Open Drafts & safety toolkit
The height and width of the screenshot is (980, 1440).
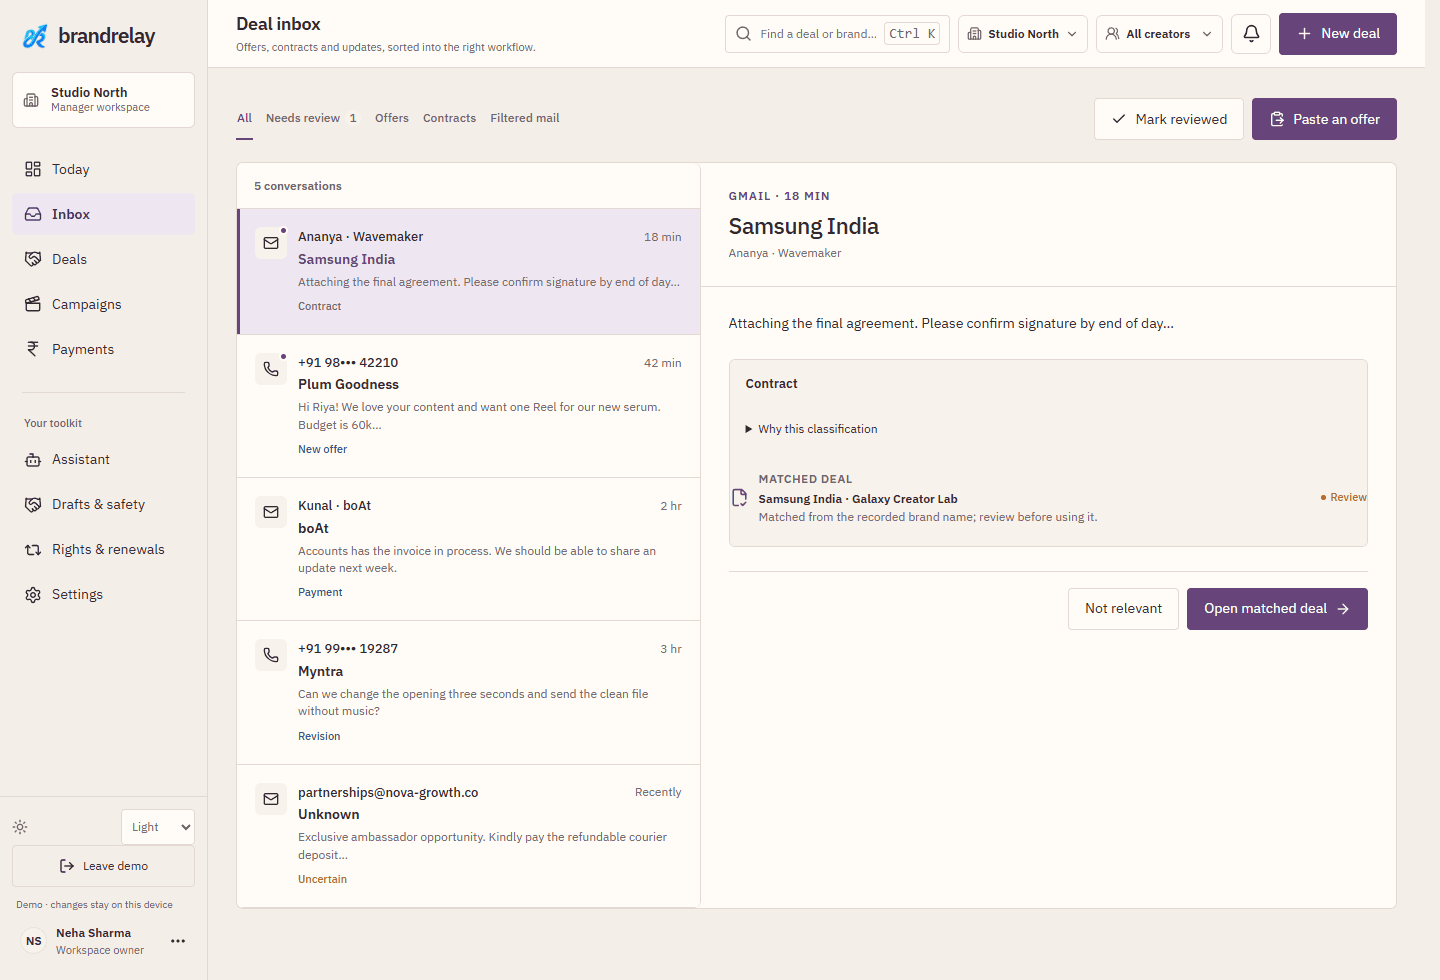[103, 504]
